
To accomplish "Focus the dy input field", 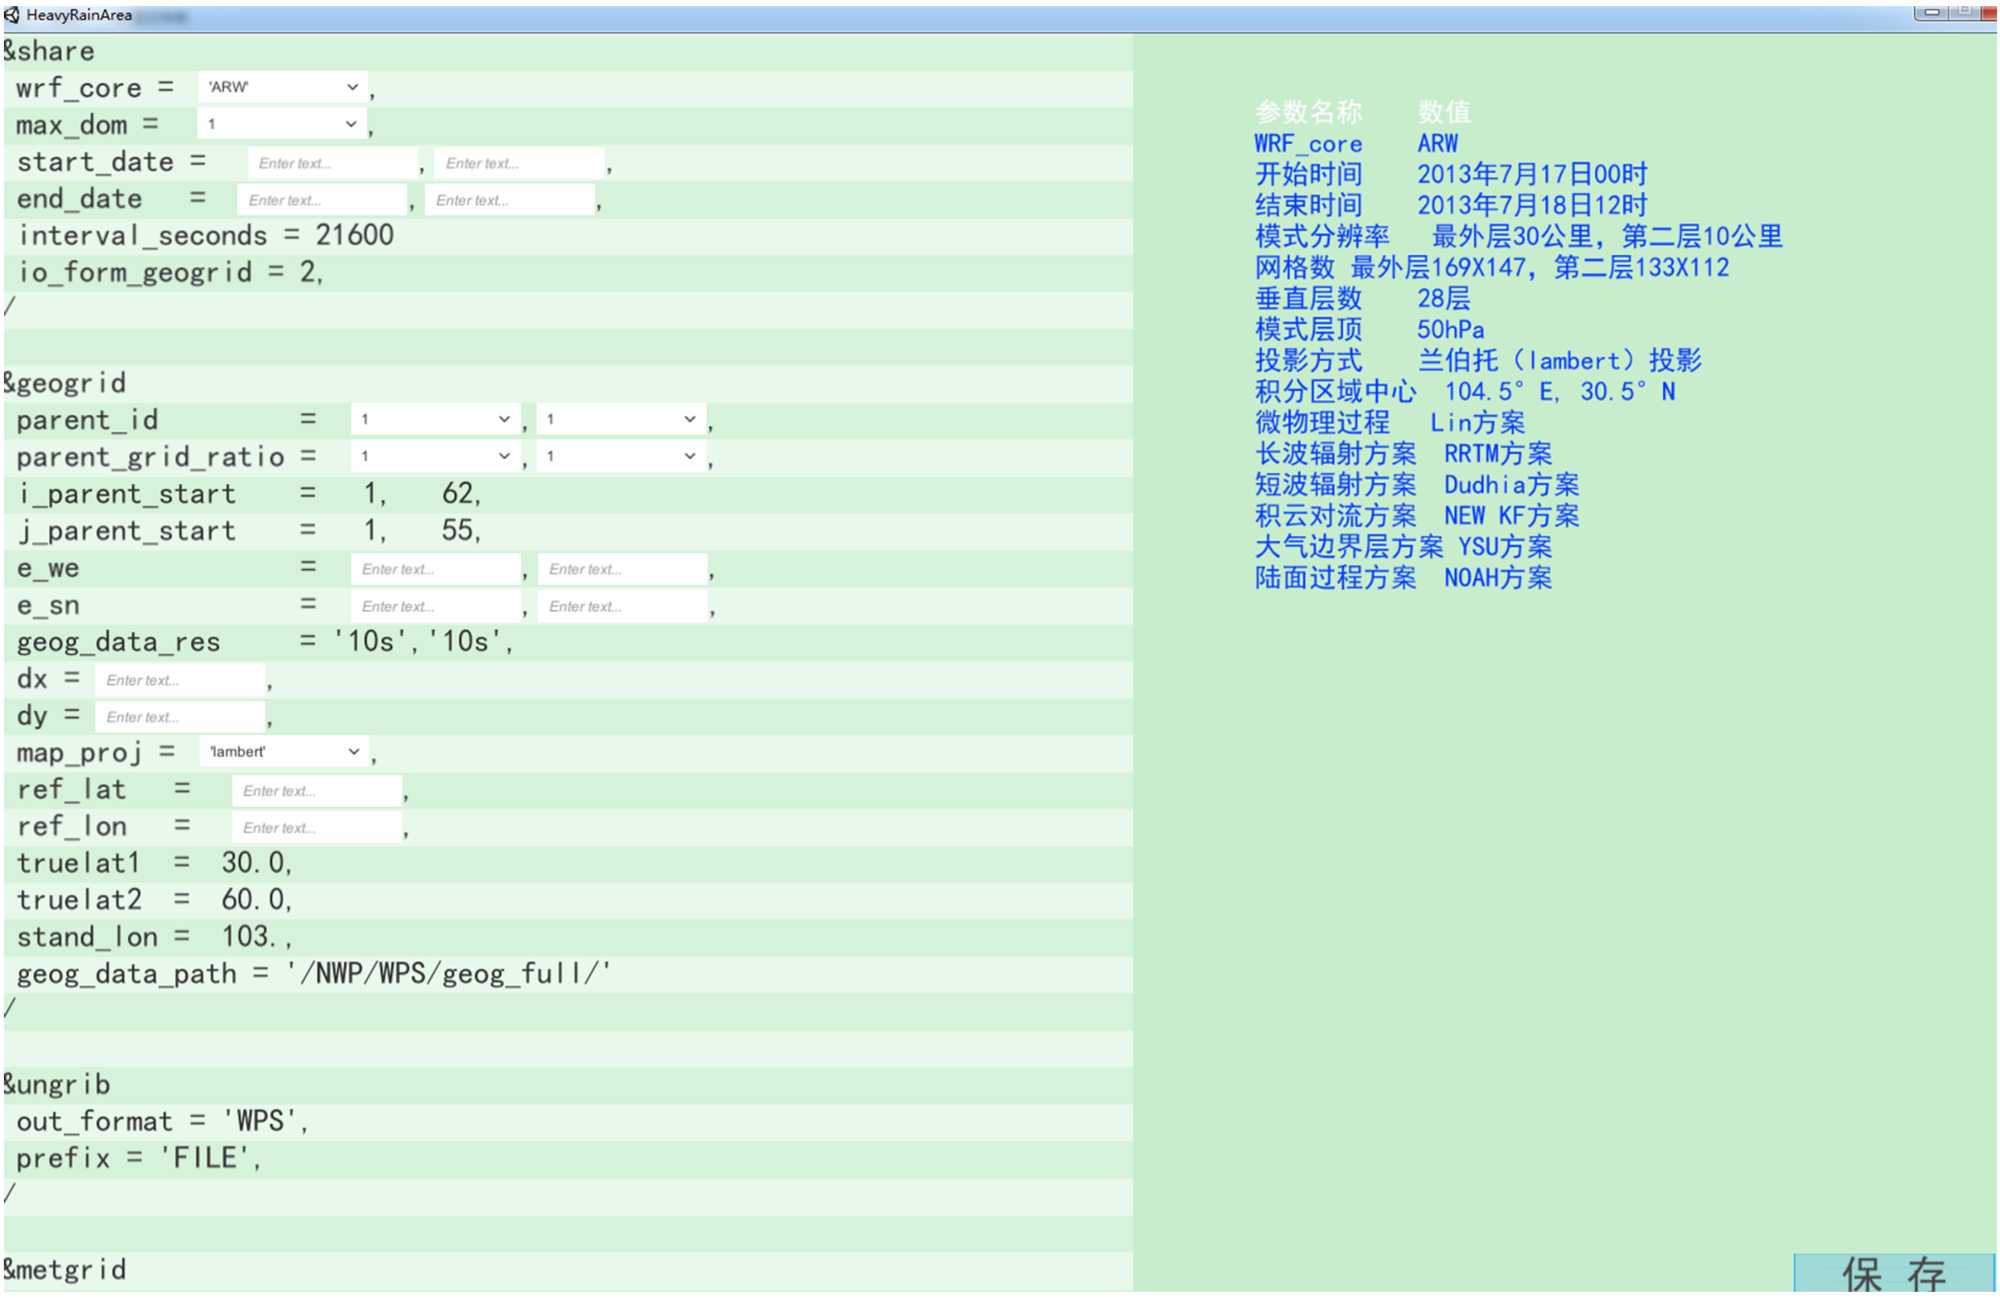I will coord(180,717).
